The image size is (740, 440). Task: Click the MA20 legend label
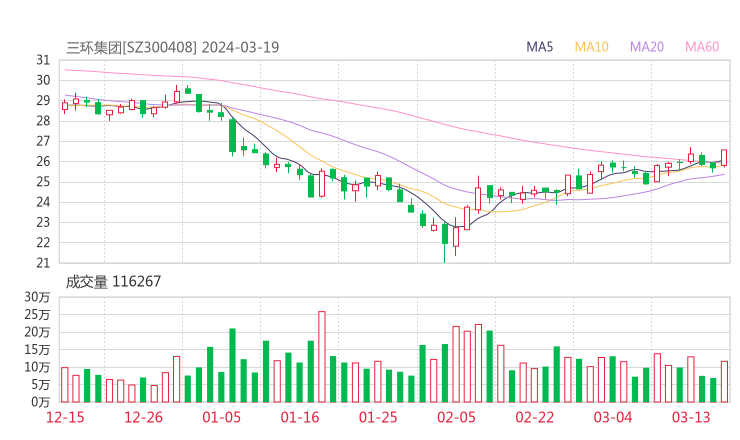[647, 47]
